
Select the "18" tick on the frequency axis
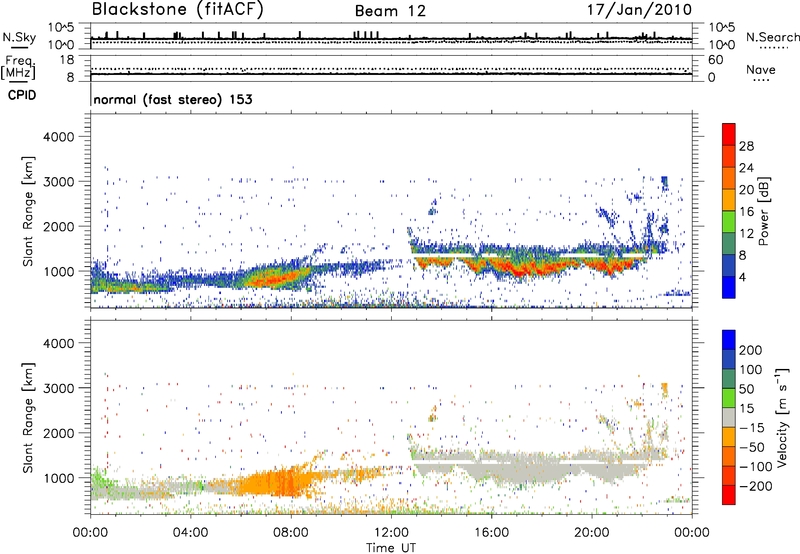67,60
